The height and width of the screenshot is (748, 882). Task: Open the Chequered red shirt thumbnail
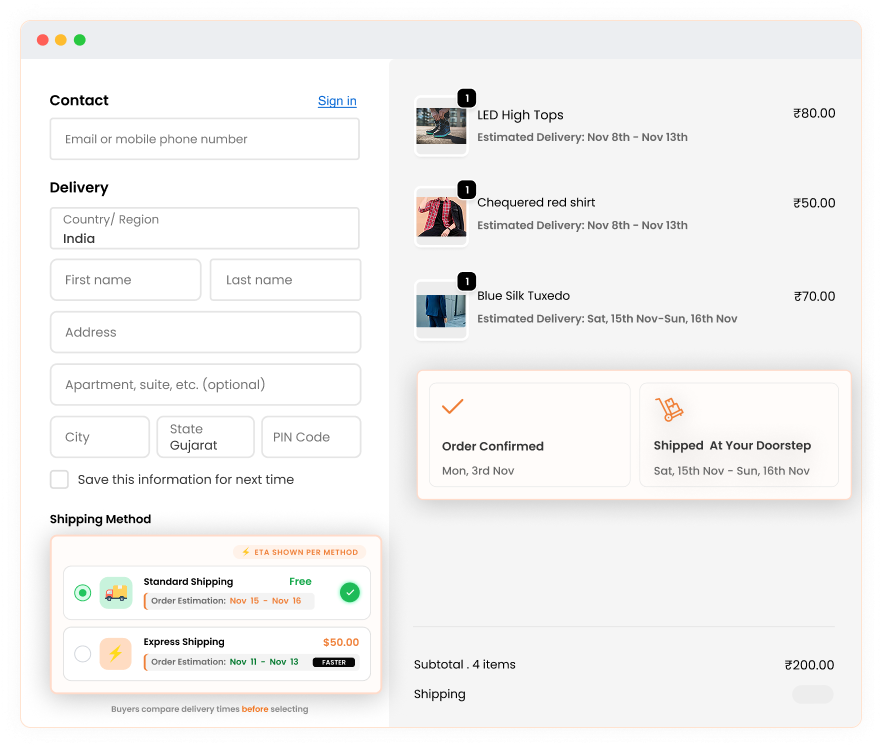(x=441, y=217)
